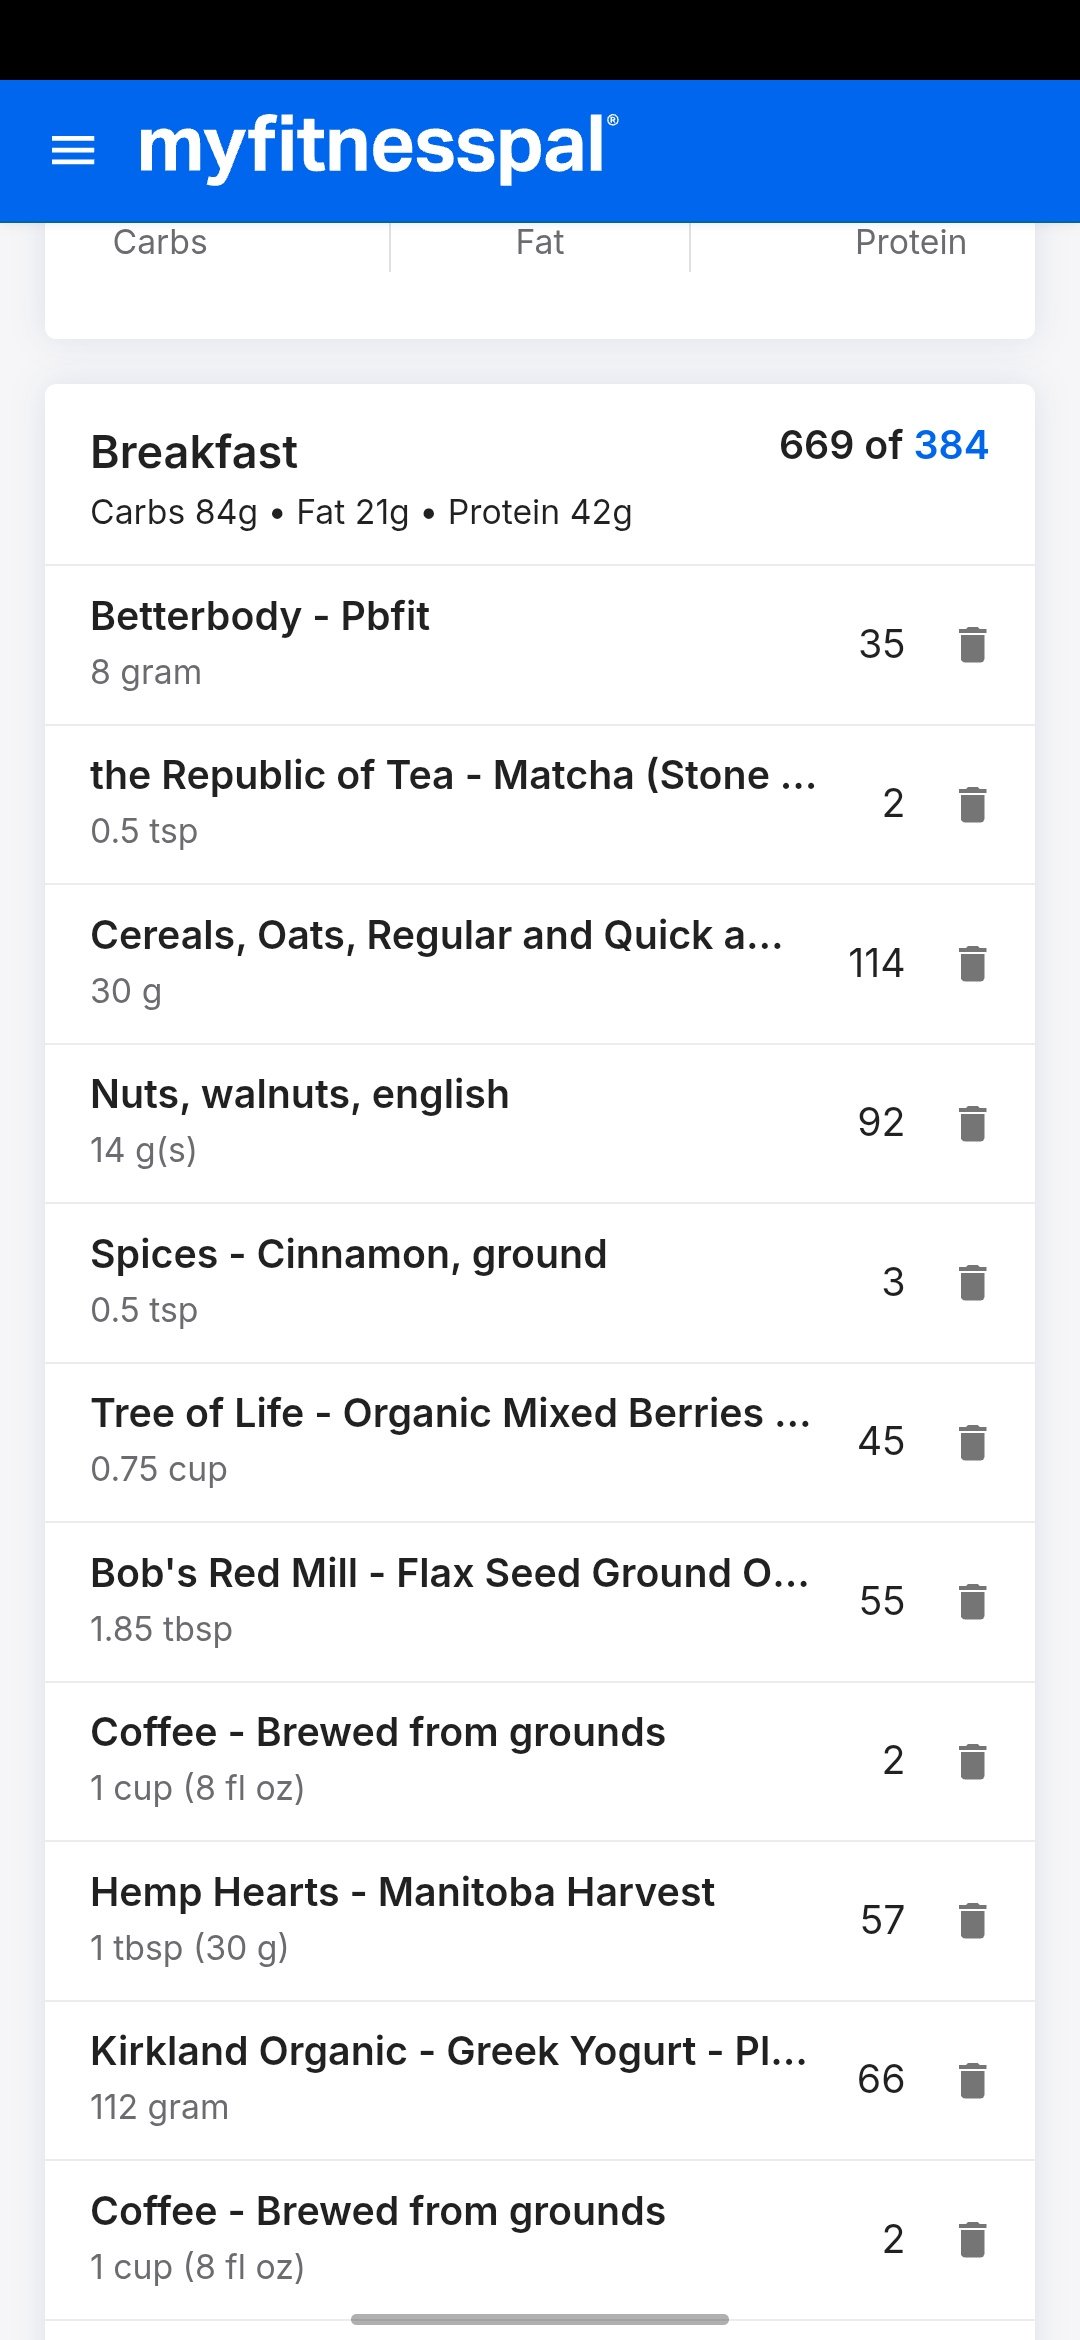The image size is (1080, 2340).
Task: Delete the Betterbody Pbfit entry
Action: pos(972,645)
